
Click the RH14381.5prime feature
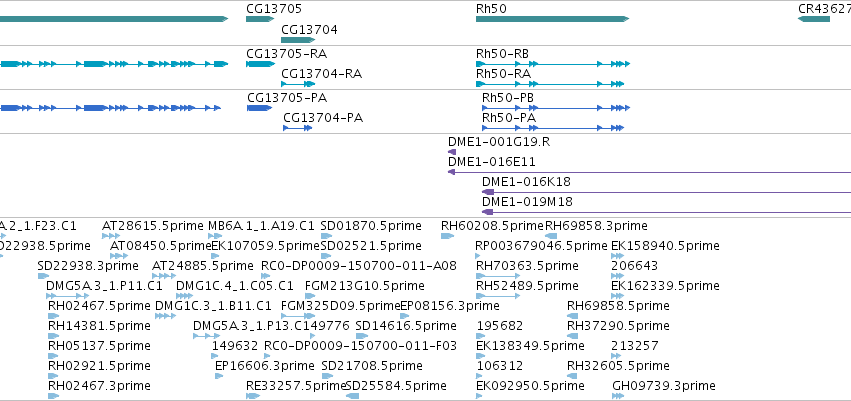click(53, 336)
